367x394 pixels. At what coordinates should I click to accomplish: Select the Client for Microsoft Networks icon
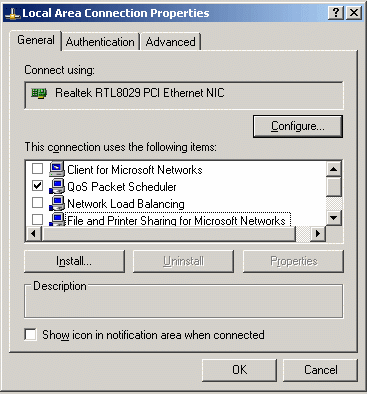click(x=57, y=169)
